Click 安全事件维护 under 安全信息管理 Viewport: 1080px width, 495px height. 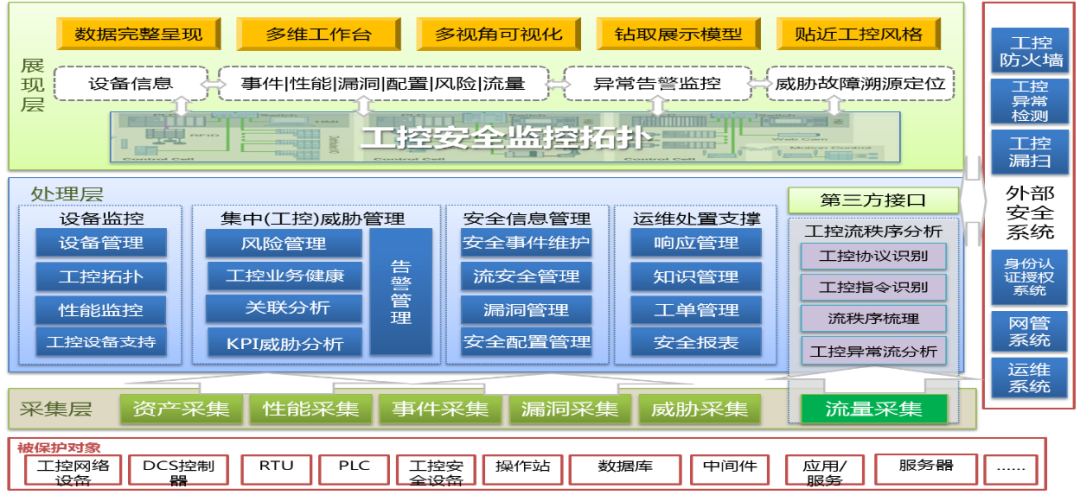[526, 243]
